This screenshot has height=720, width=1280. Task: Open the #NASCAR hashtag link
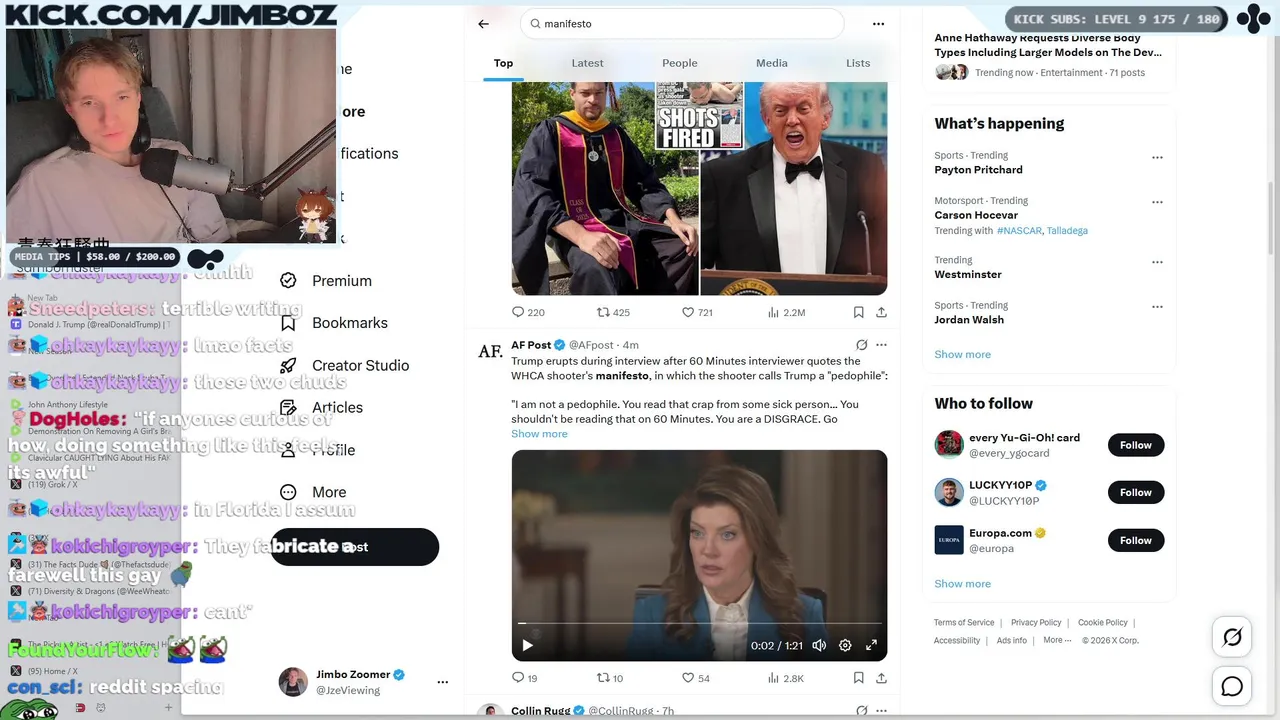click(1019, 231)
